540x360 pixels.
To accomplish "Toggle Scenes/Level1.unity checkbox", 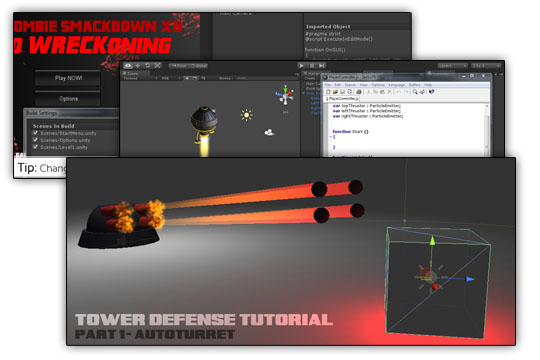I will click(35, 147).
